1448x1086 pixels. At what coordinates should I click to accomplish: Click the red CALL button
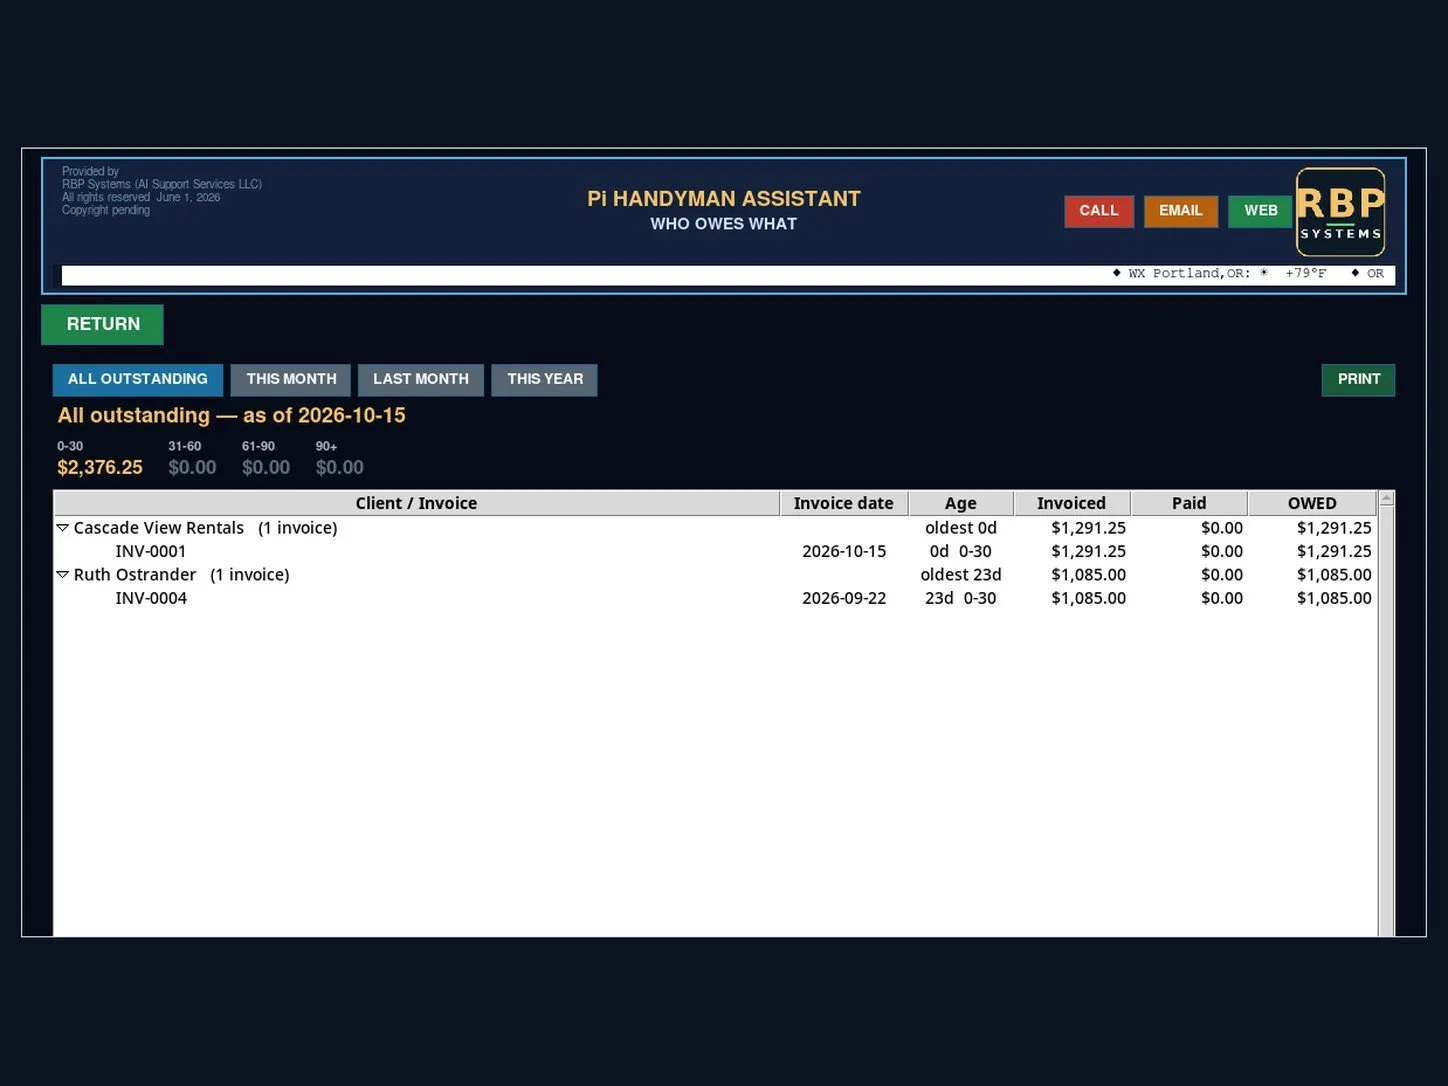click(x=1099, y=211)
